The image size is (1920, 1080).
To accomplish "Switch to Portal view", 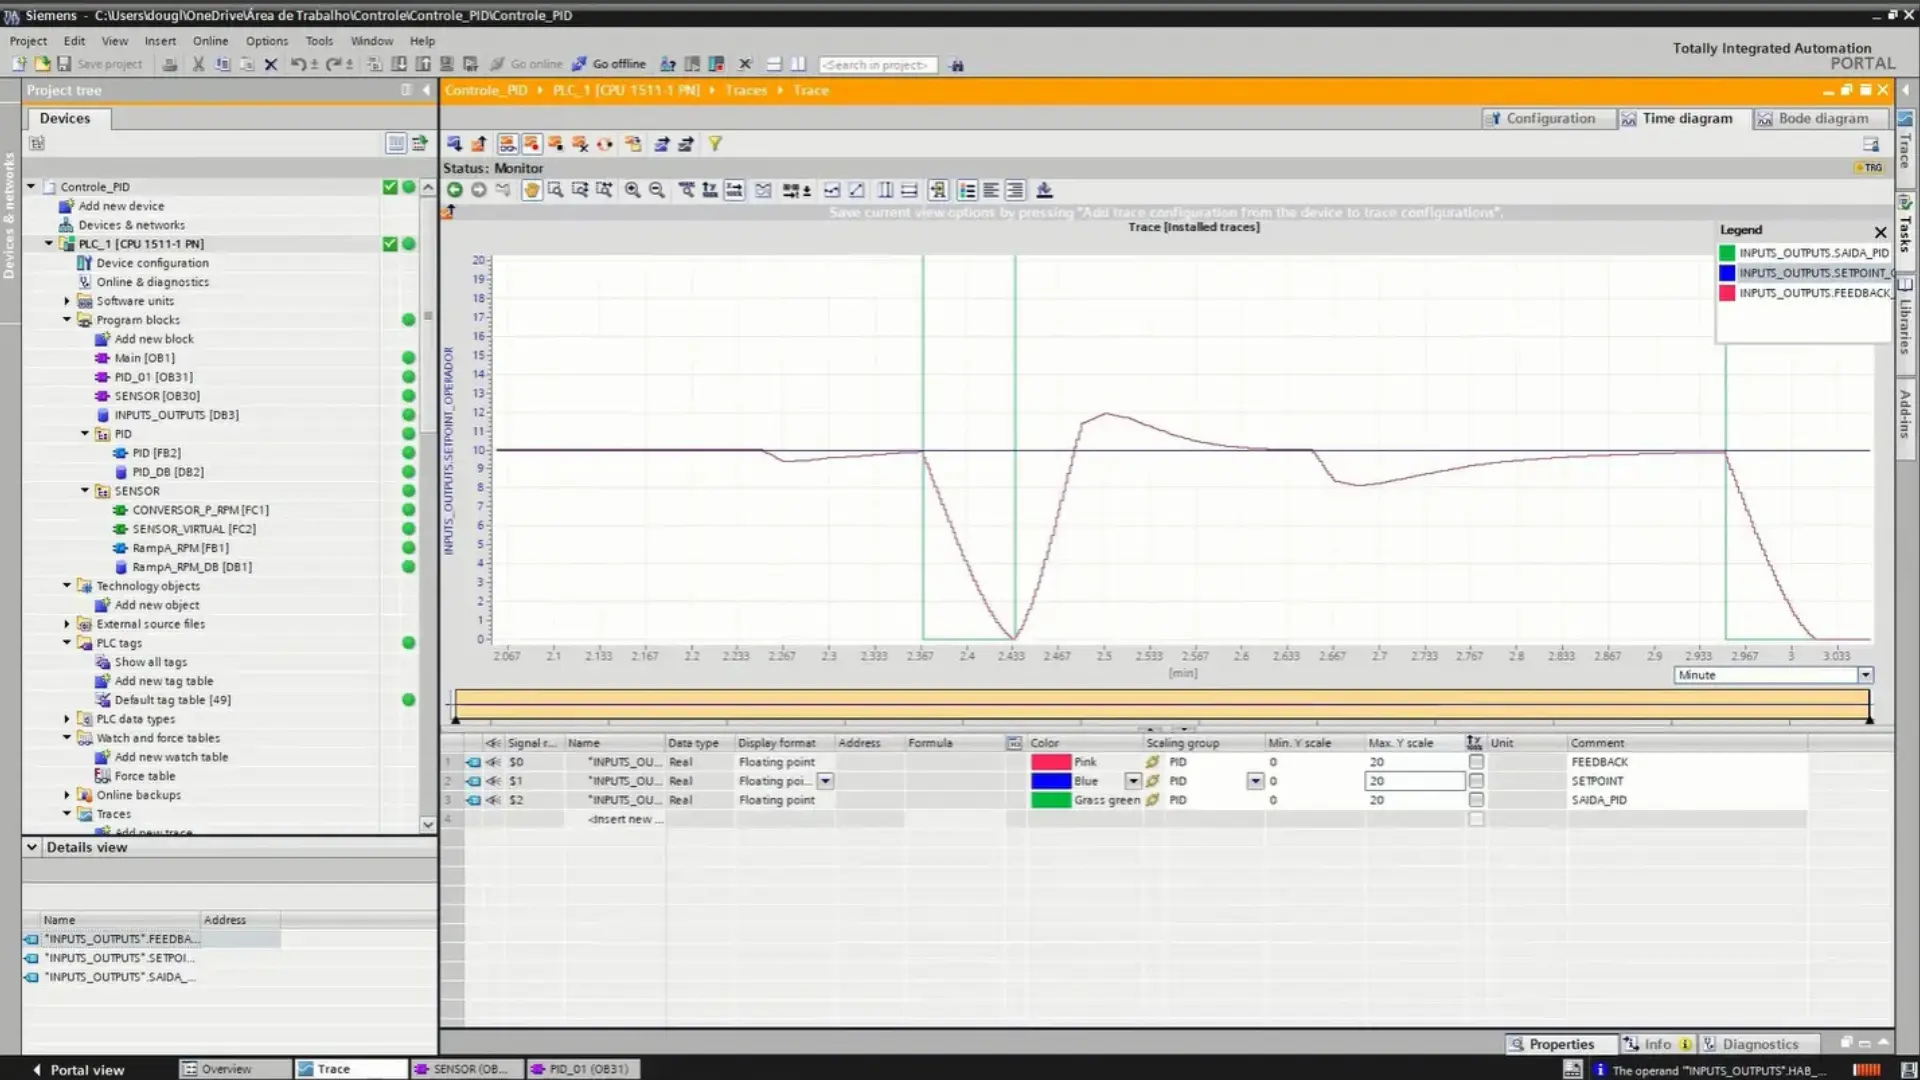I will (78, 1069).
